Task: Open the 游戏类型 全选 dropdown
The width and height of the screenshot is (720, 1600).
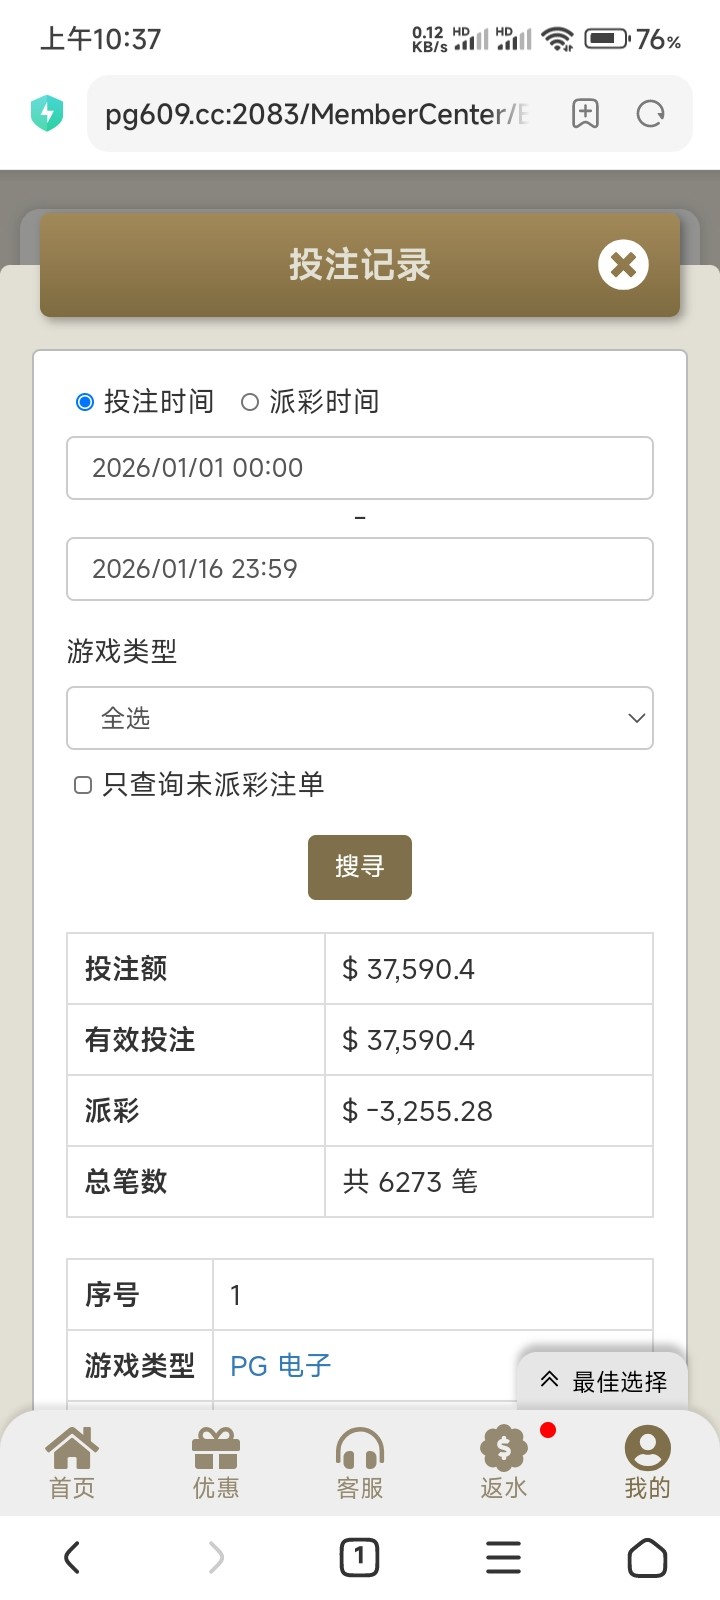Action: pos(360,718)
